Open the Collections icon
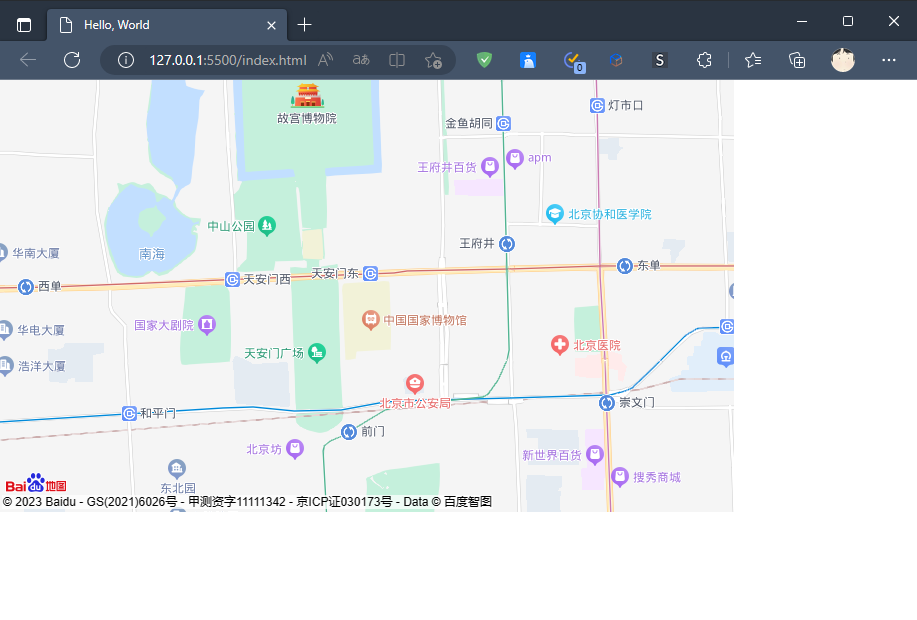The height and width of the screenshot is (620, 917). [x=797, y=60]
